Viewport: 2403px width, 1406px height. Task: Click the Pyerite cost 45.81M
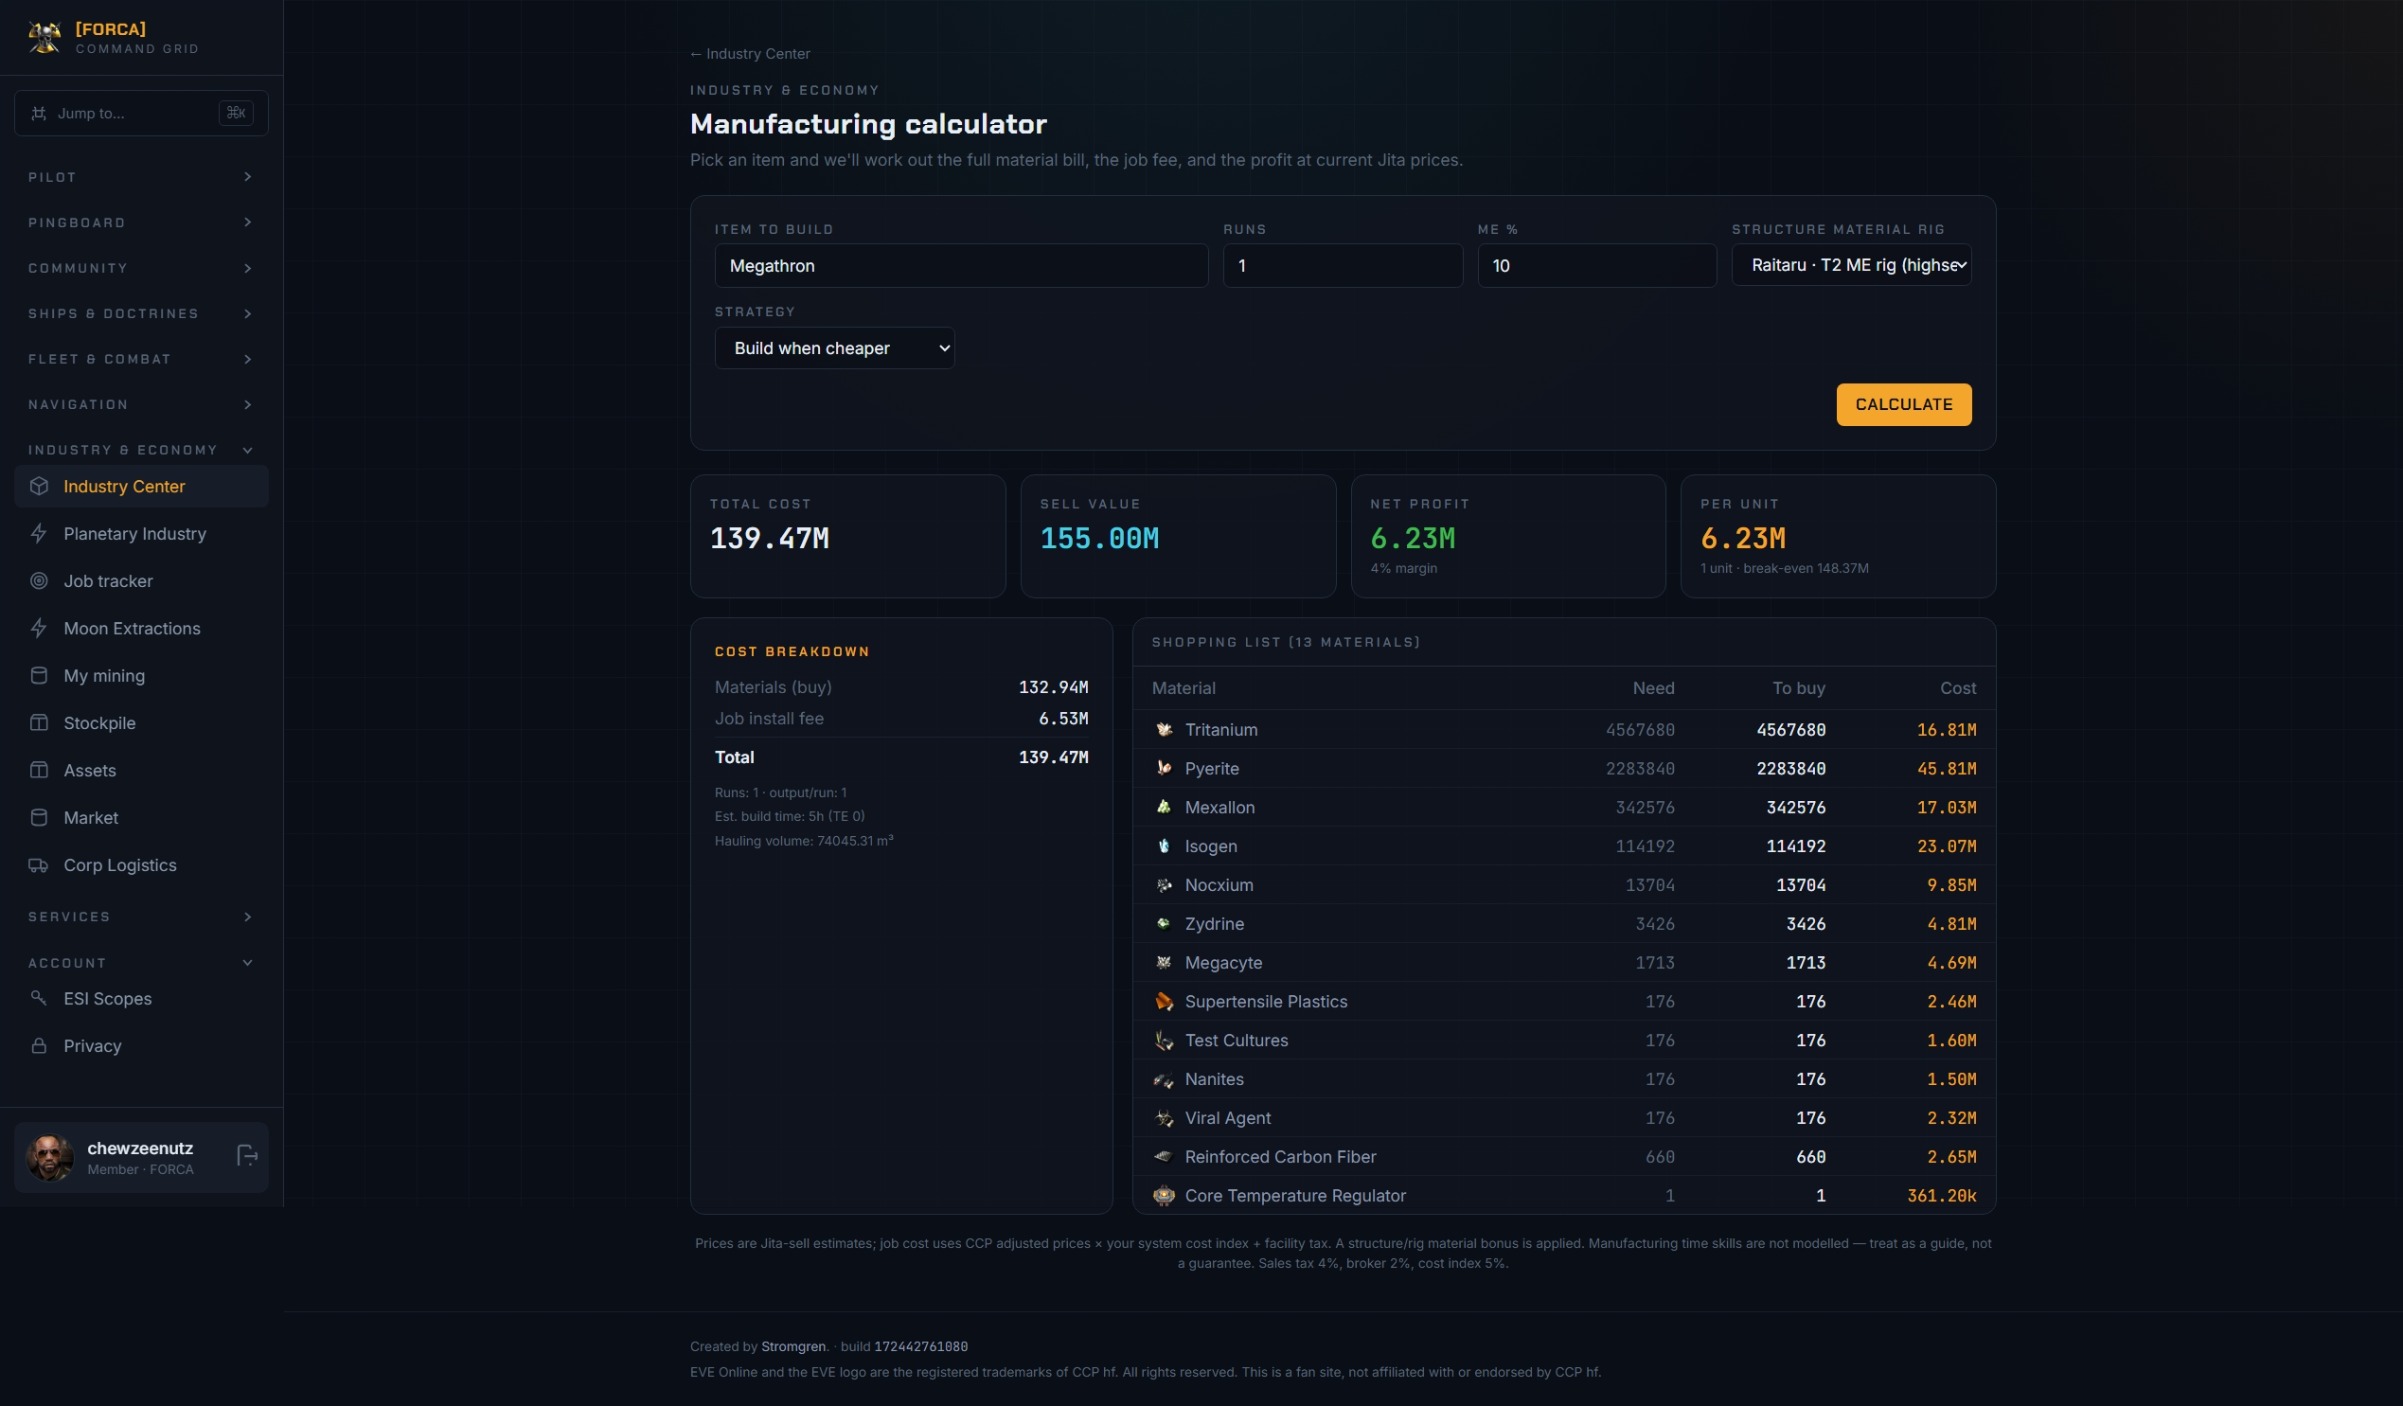(1946, 768)
